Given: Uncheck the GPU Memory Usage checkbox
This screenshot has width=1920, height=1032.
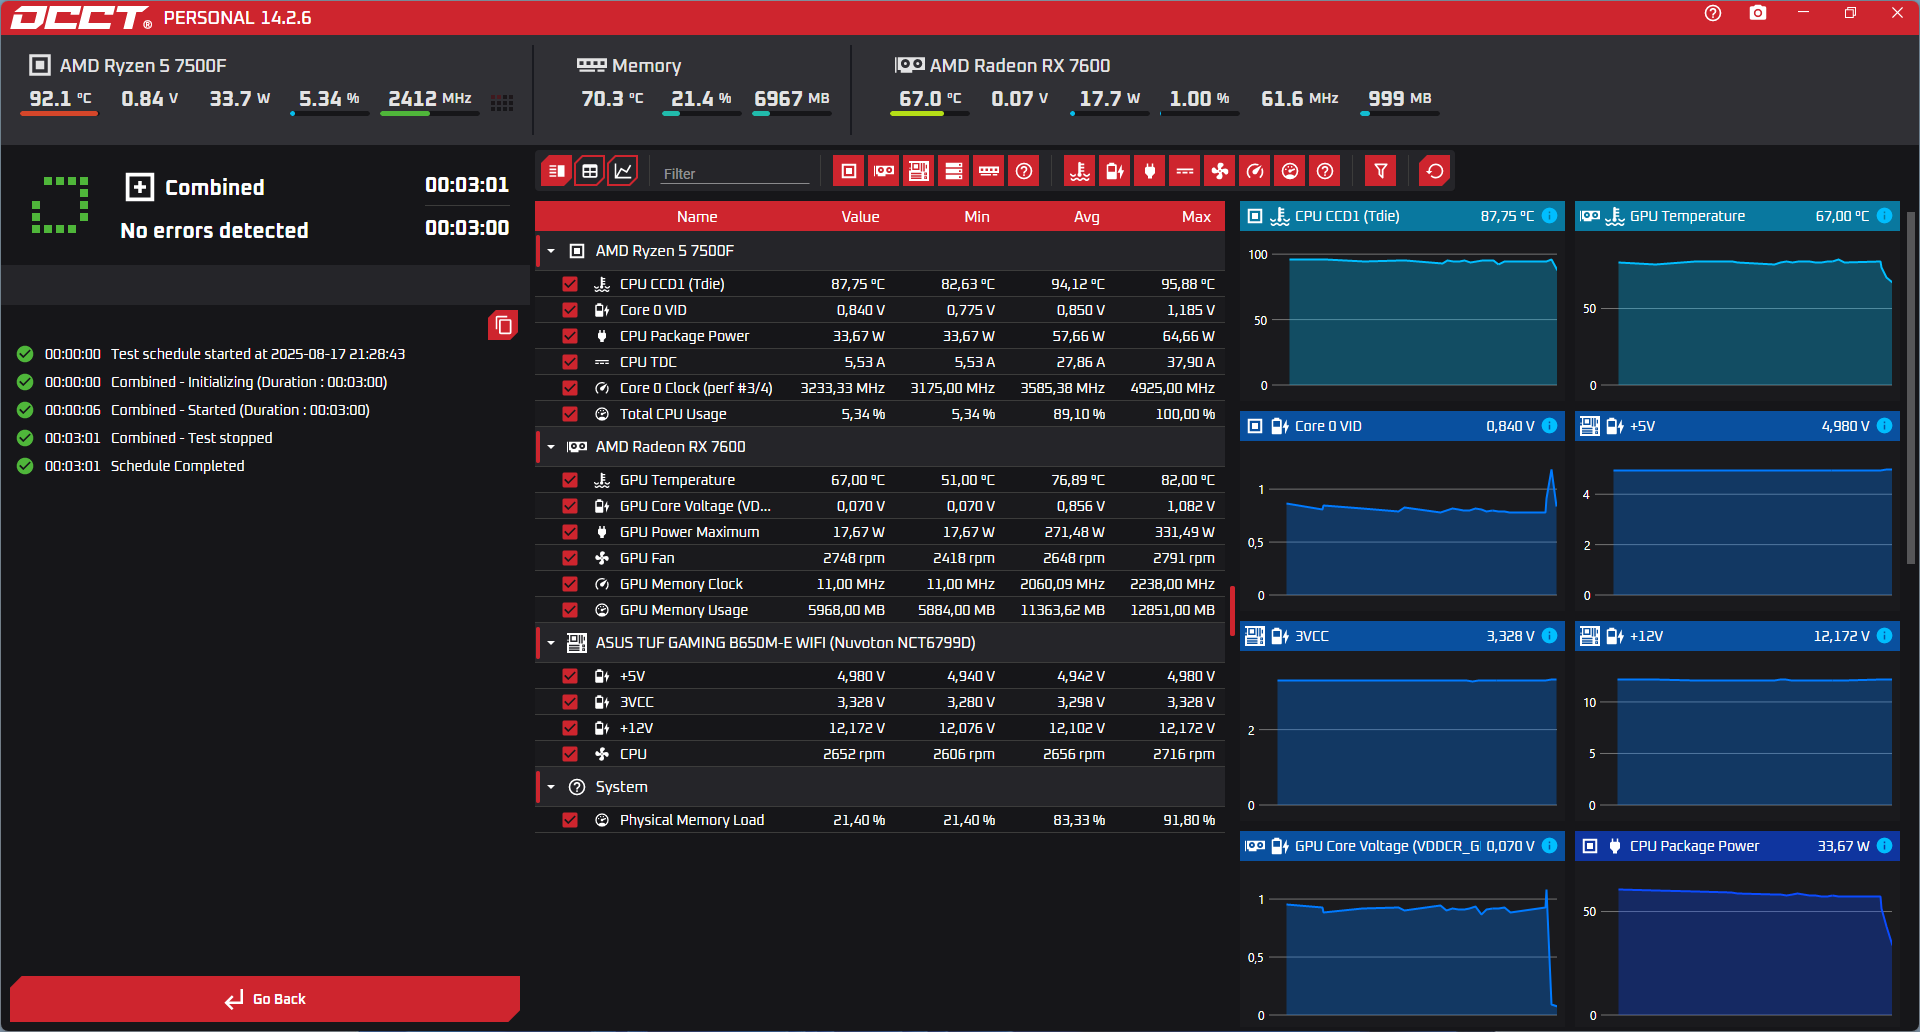Looking at the screenshot, I should pos(570,610).
